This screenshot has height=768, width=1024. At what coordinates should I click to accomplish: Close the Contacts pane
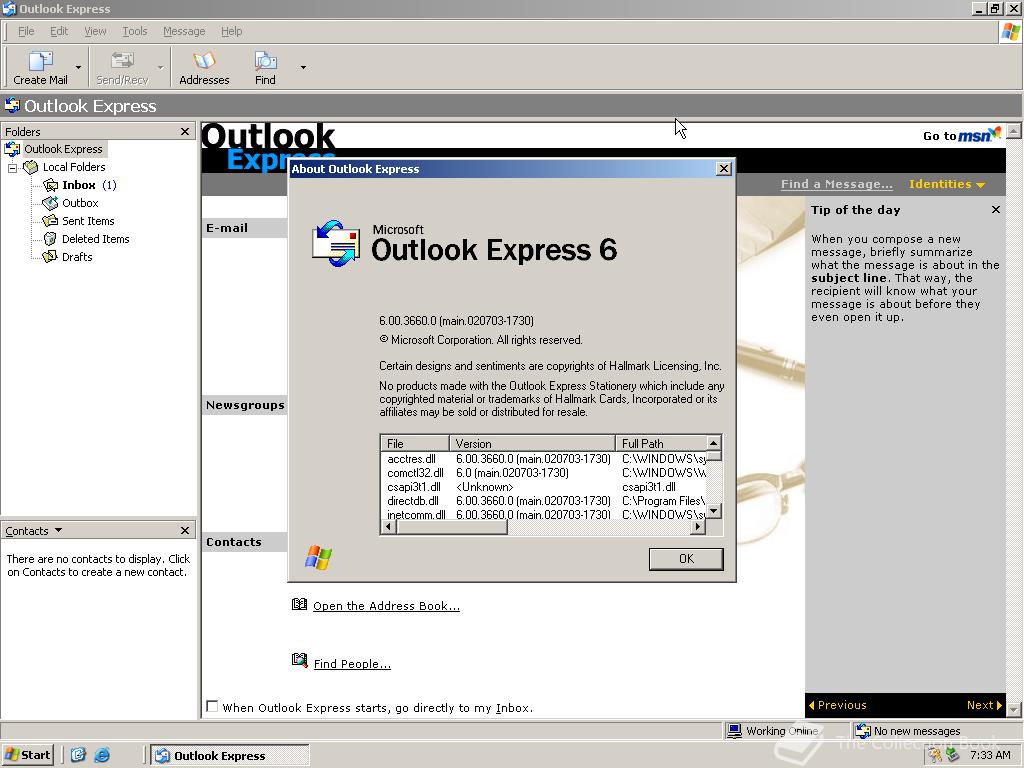click(x=185, y=530)
